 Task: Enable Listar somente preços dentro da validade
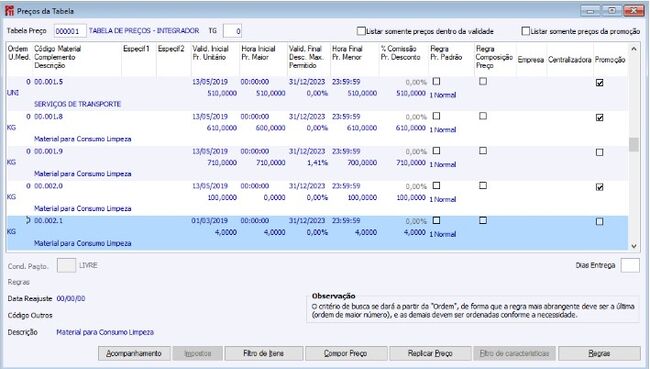pyautogui.click(x=361, y=31)
